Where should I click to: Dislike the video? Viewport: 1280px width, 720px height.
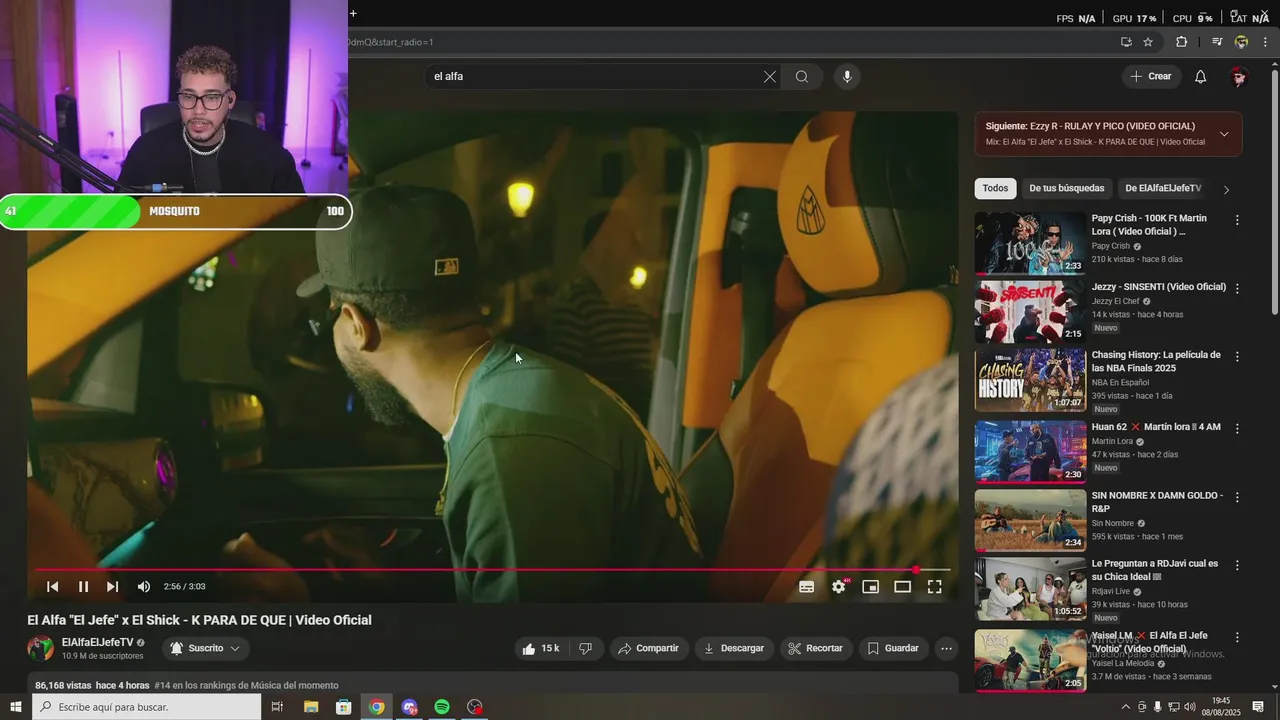pos(585,648)
